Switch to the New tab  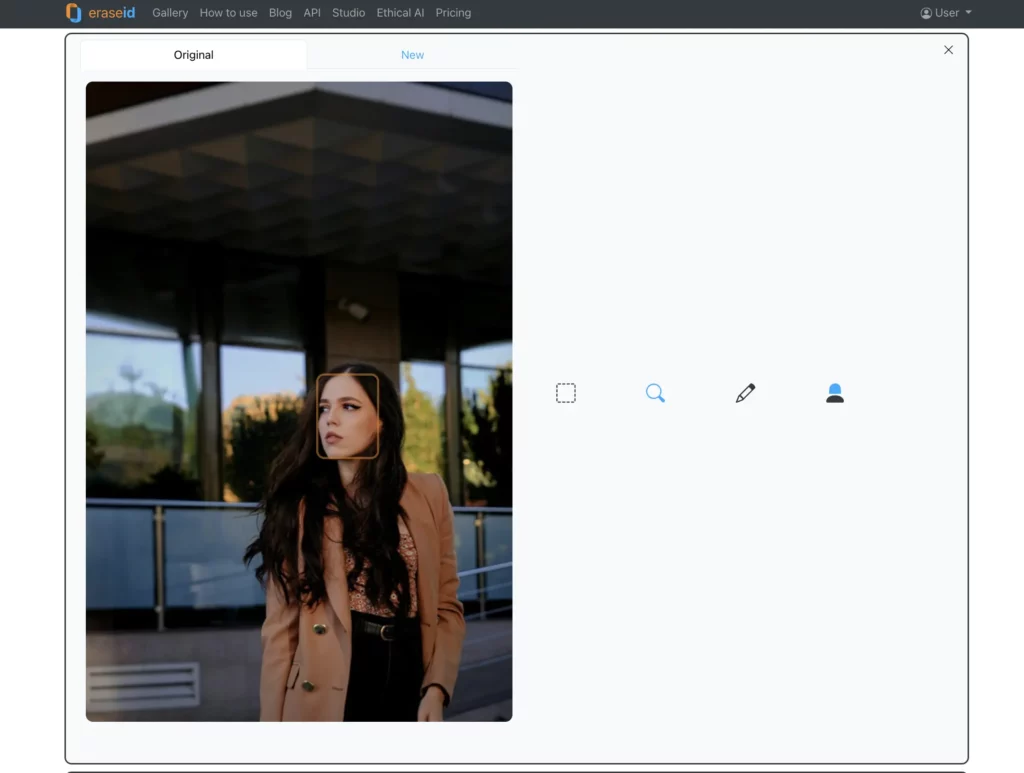coord(412,55)
